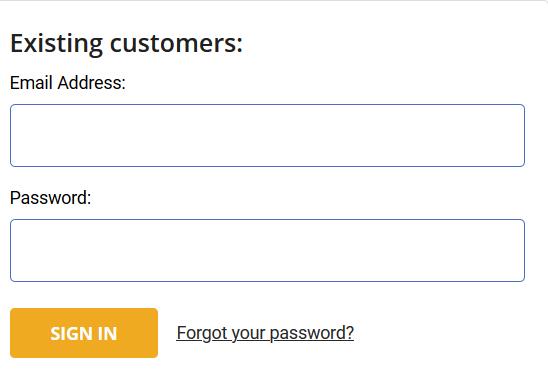Screen dimensions: 548x373
Task: Focus the Password input field
Action: (x=267, y=250)
